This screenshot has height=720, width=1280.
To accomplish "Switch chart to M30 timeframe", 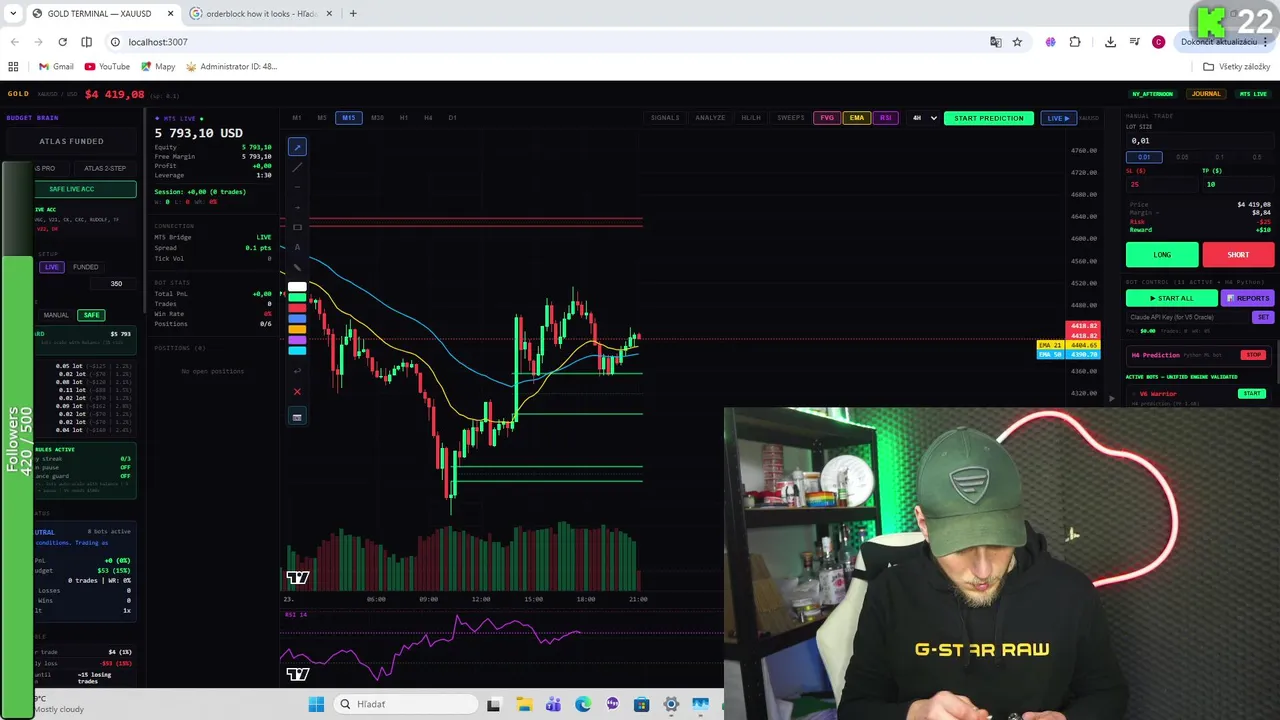I will [x=377, y=118].
